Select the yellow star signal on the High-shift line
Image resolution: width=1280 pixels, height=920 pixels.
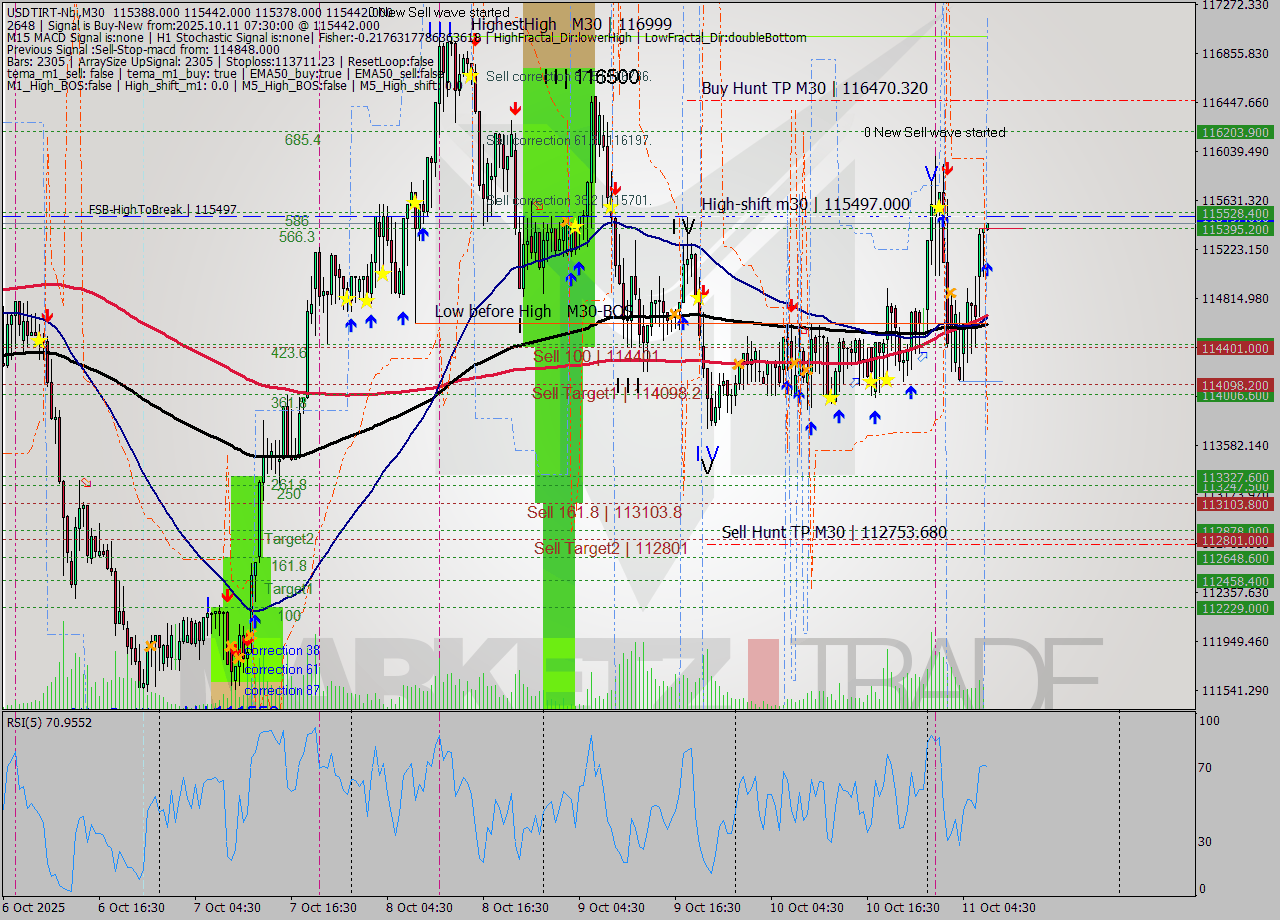[x=939, y=207]
